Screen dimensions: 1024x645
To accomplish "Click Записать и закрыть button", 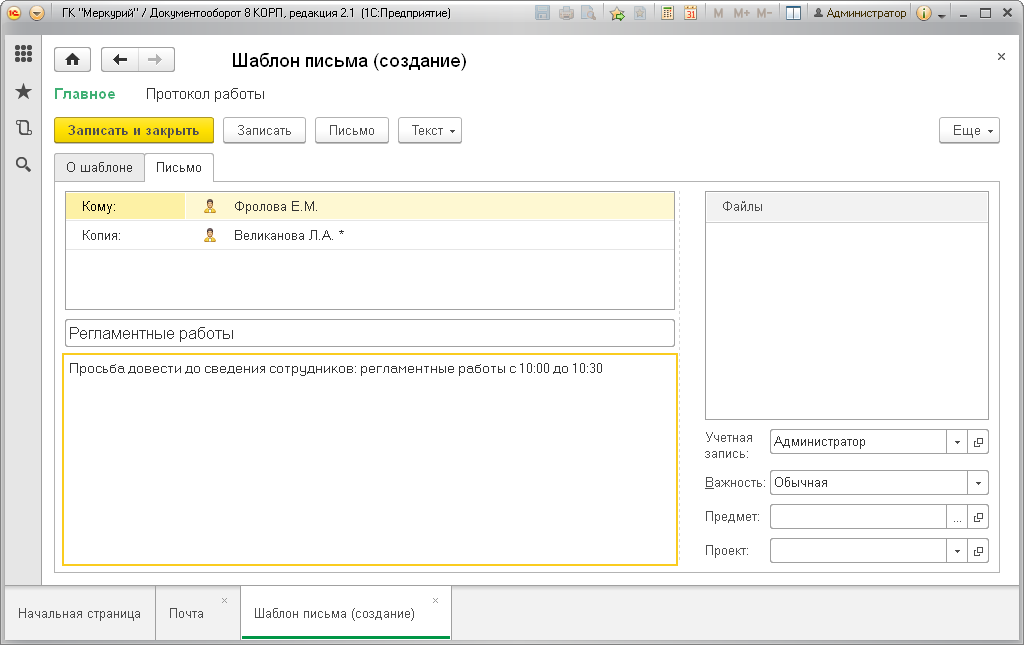I will click(x=134, y=131).
